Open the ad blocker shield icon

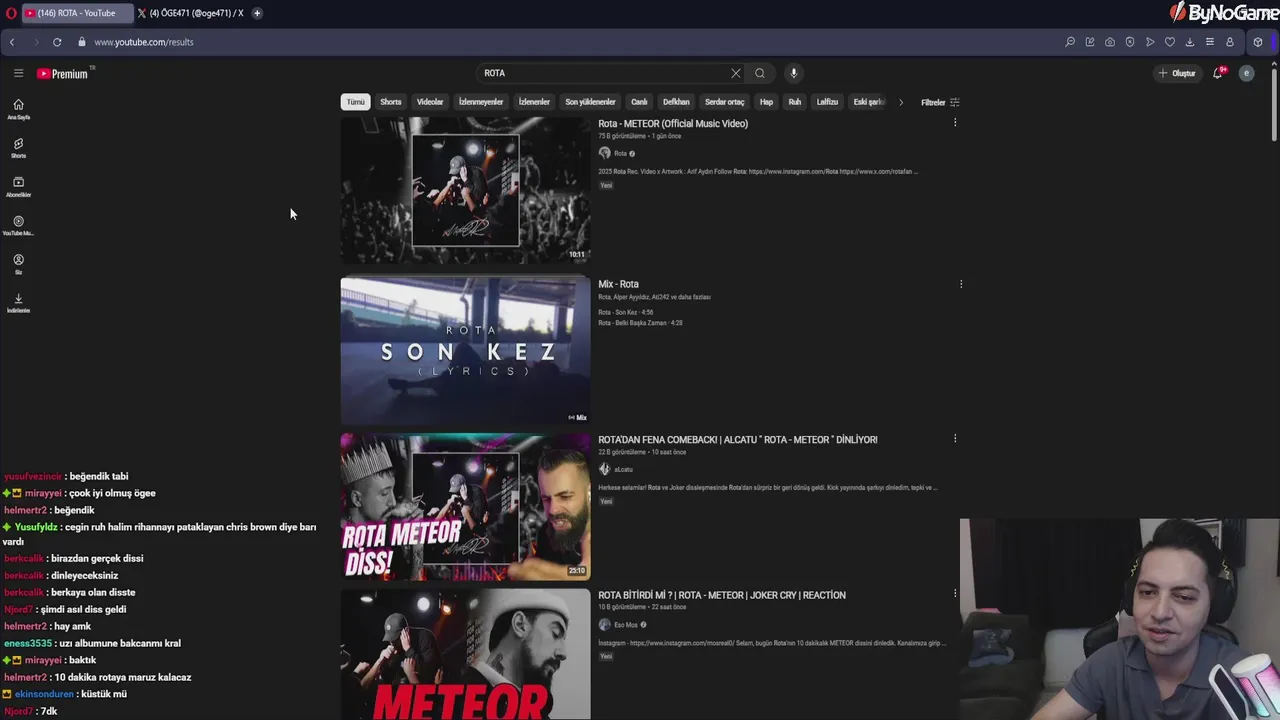(1130, 42)
